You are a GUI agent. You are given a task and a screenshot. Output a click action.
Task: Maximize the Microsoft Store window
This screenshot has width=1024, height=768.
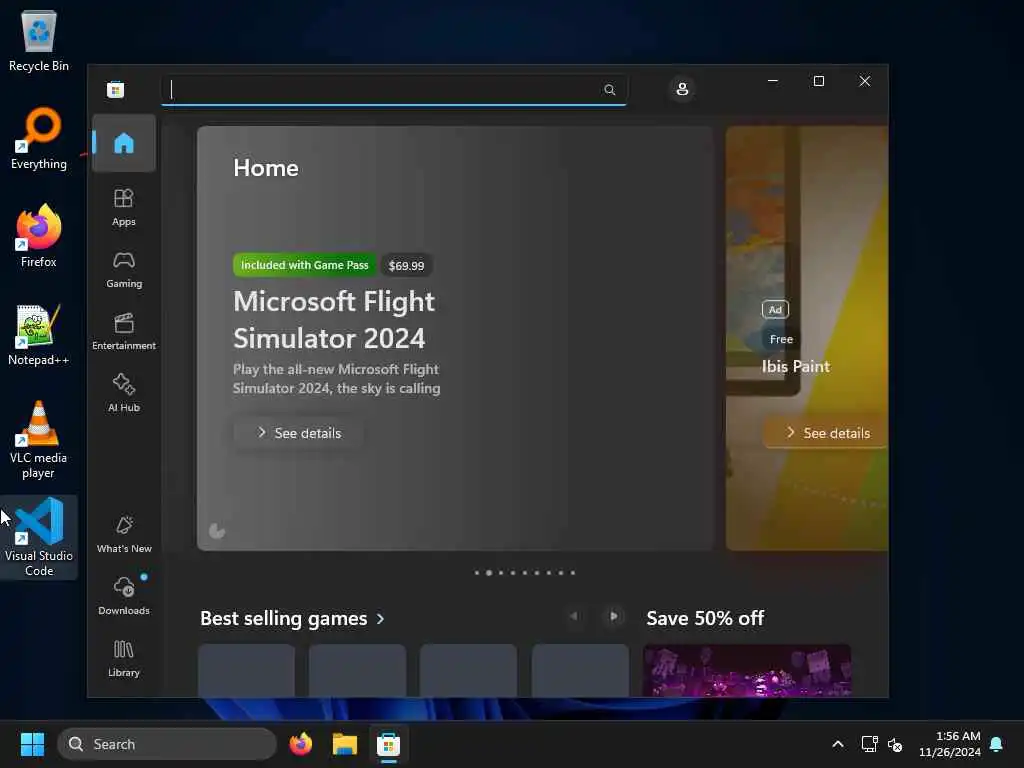click(x=819, y=81)
